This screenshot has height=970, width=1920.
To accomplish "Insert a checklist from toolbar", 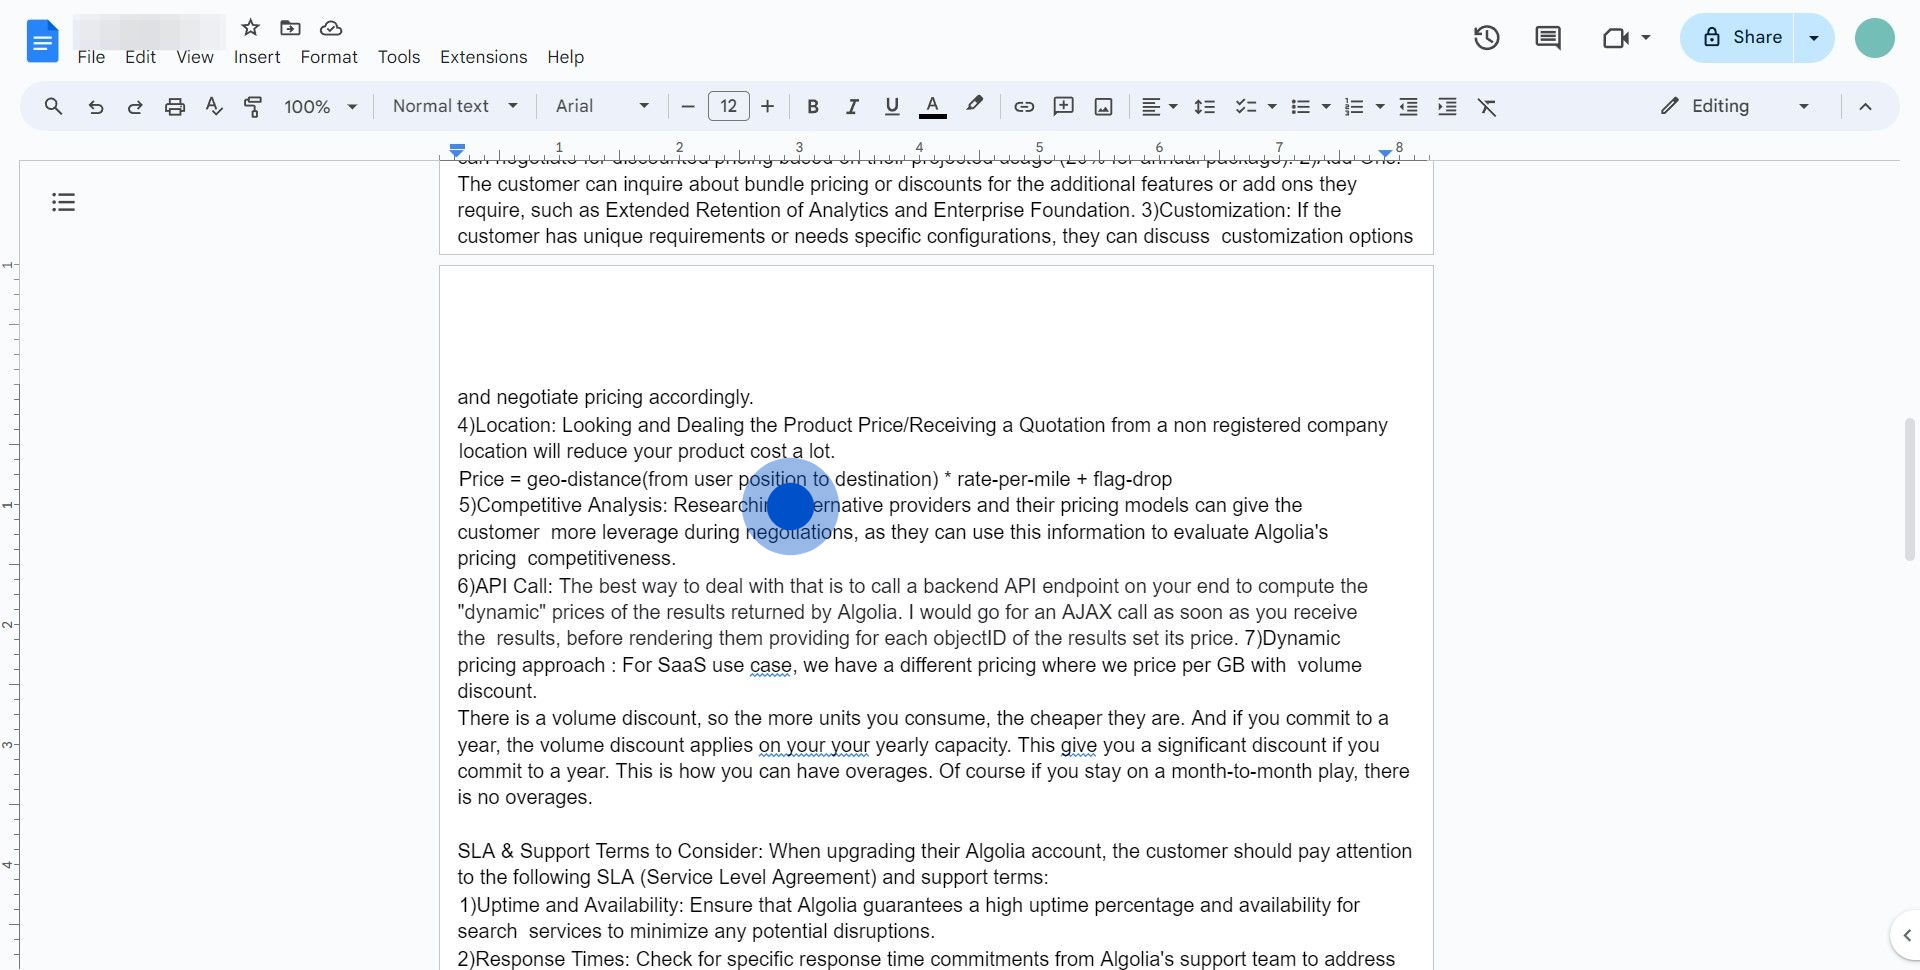I will point(1245,106).
